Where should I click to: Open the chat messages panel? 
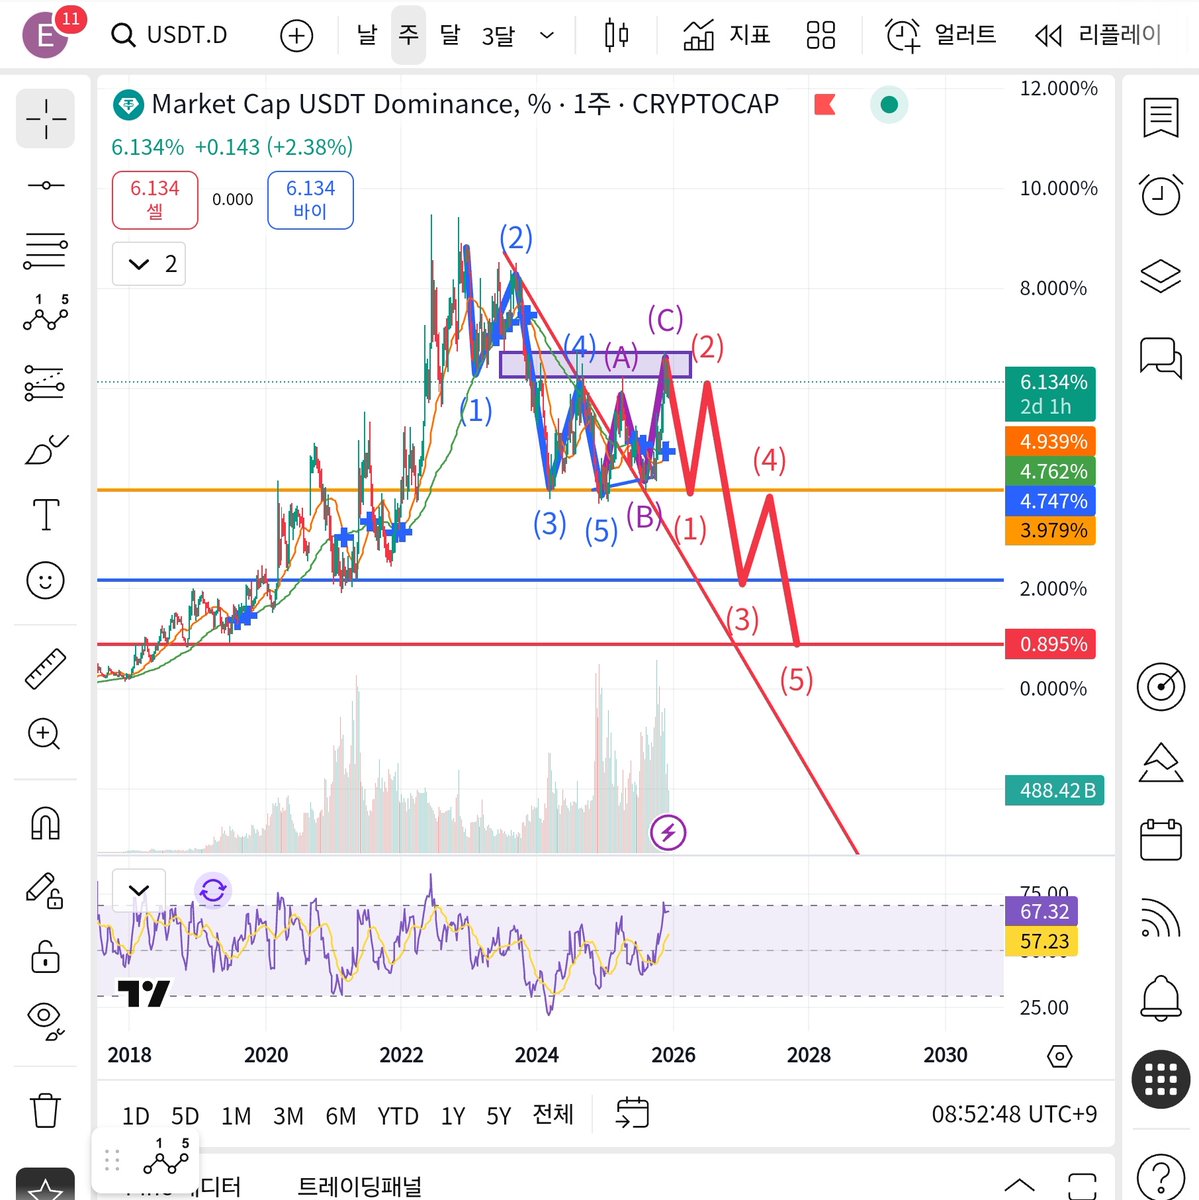click(x=1160, y=357)
